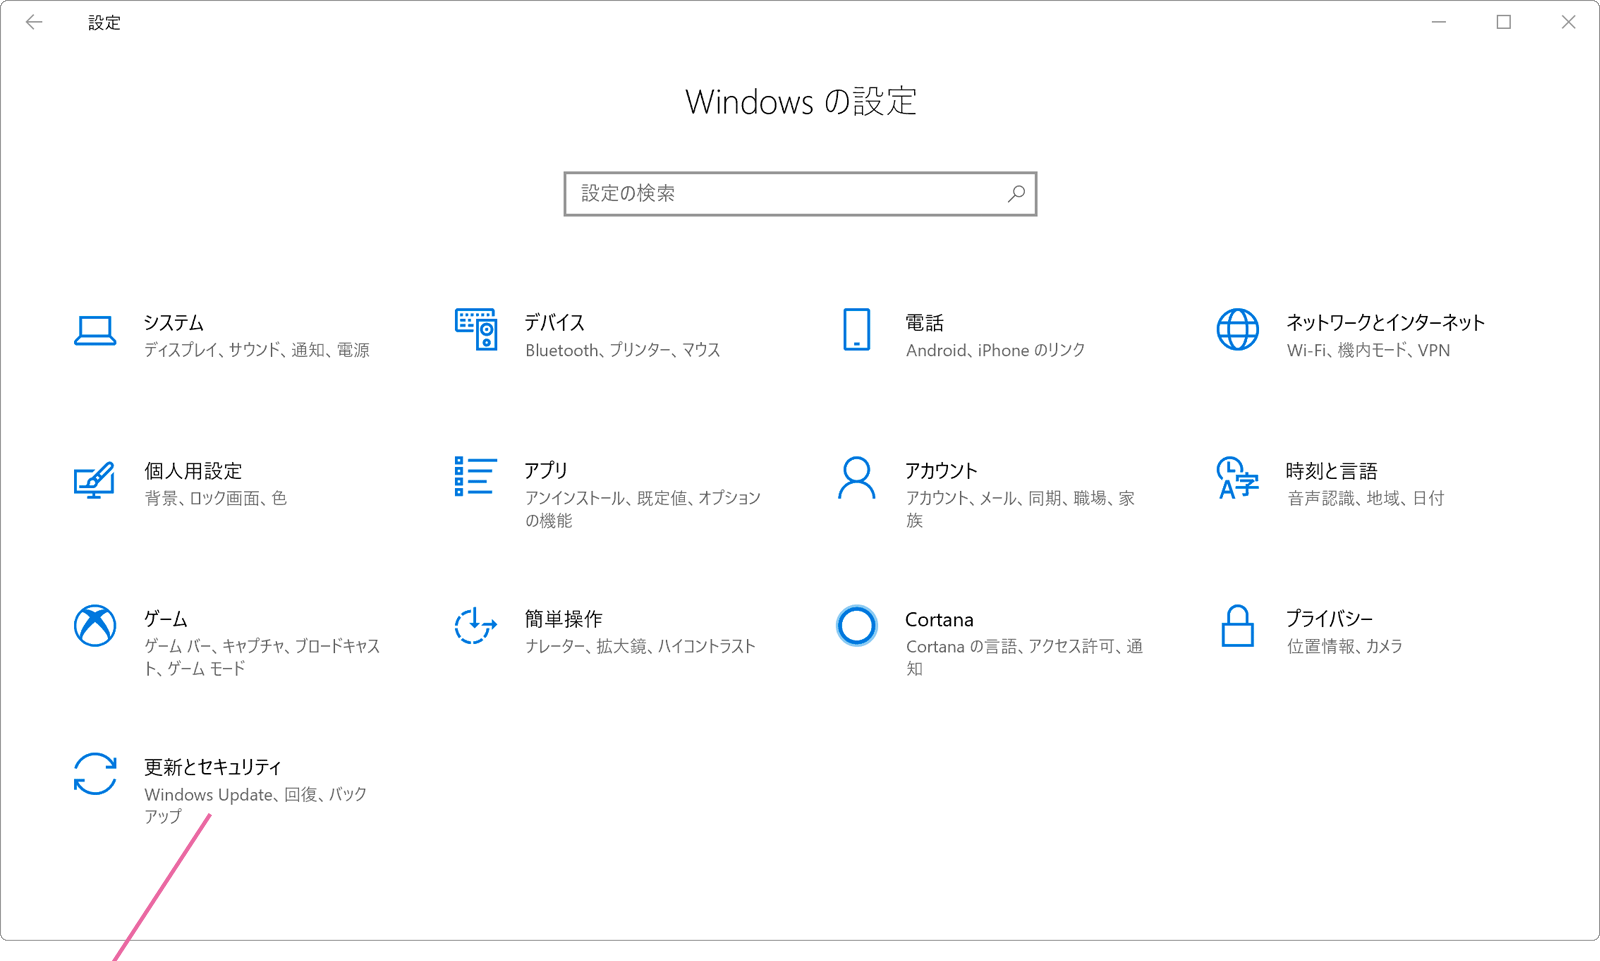Open the アプリ list icon
Viewport: 1600px width, 961px height.
point(475,477)
